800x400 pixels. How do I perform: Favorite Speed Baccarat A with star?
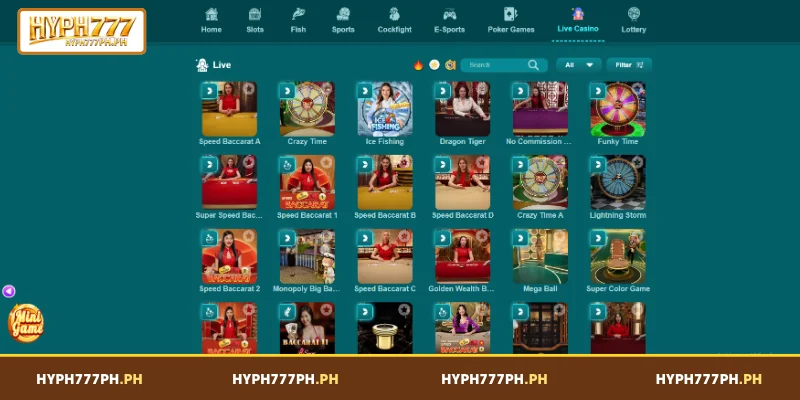(248, 89)
